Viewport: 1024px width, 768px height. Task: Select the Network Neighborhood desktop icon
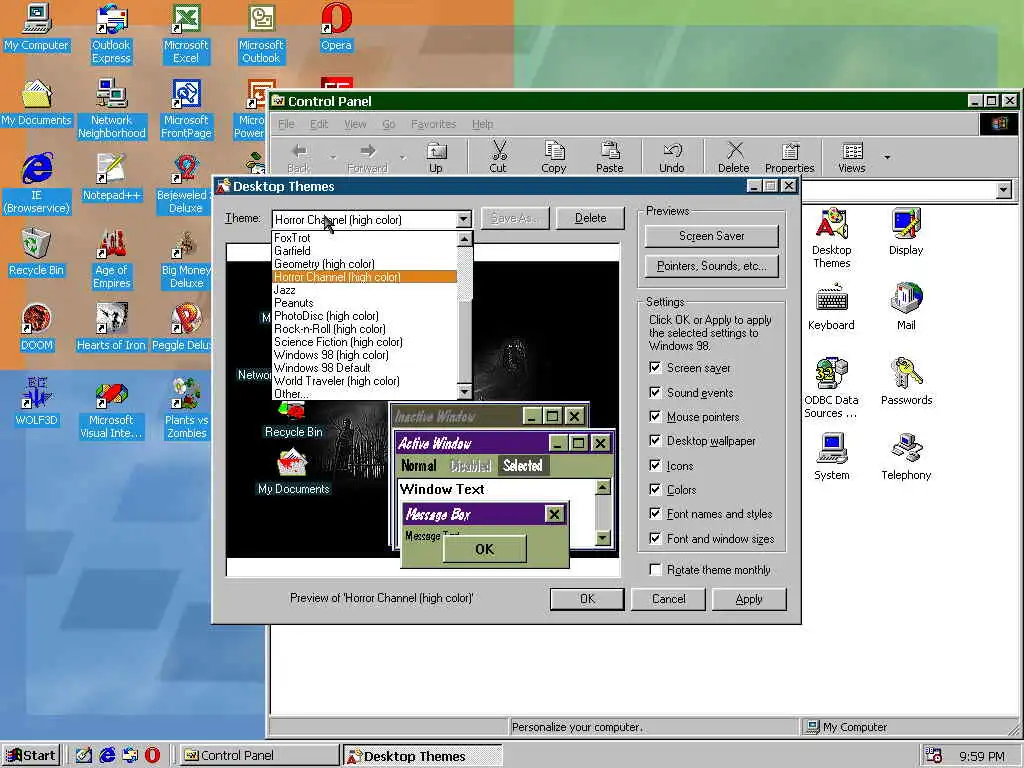point(112,108)
